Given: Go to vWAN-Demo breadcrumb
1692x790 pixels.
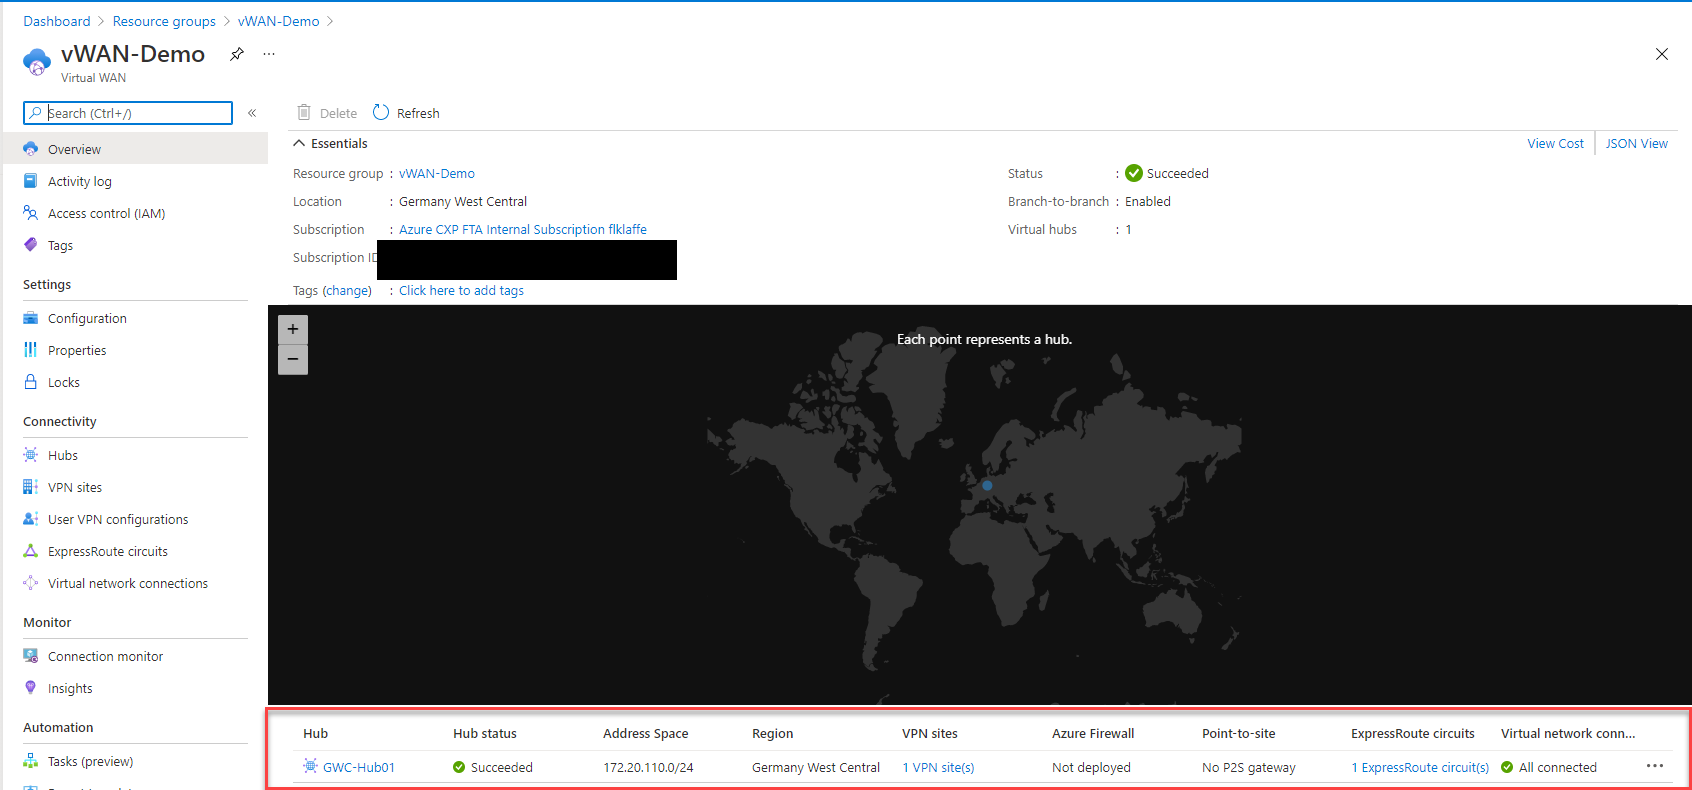Looking at the screenshot, I should 279,21.
